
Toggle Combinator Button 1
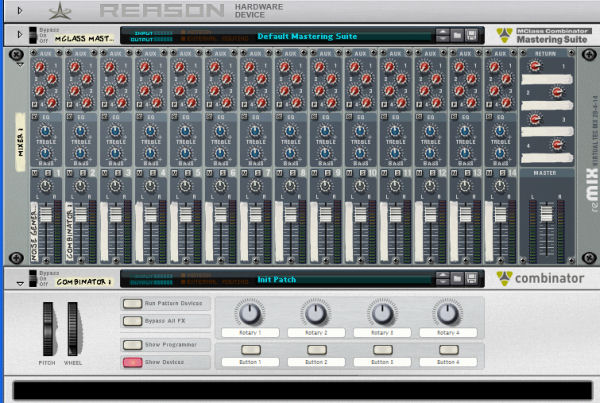click(x=251, y=349)
